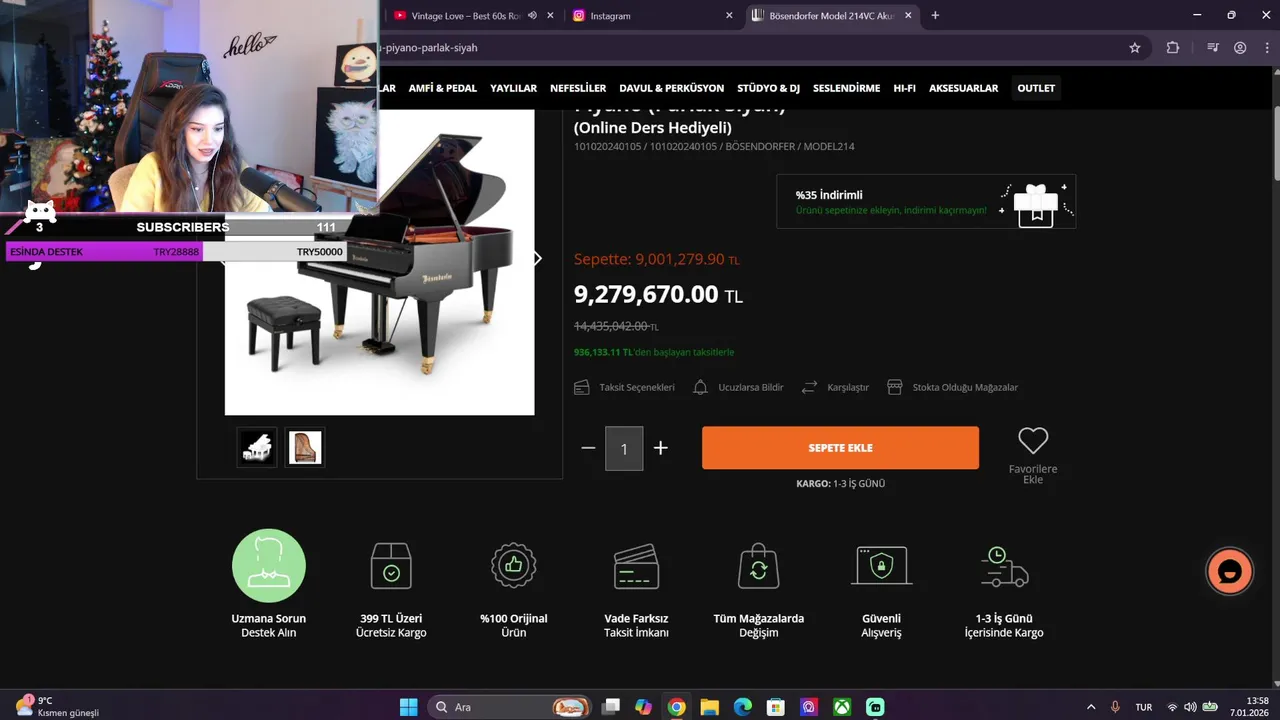Image resolution: width=1280 pixels, height=720 pixels.
Task: Select the second piano thumbnail image
Action: pos(304,447)
